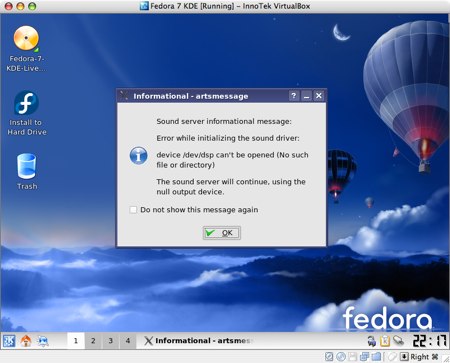Click the VirtualBox optical disc indicator
The width and height of the screenshot is (450, 363).
click(x=341, y=357)
